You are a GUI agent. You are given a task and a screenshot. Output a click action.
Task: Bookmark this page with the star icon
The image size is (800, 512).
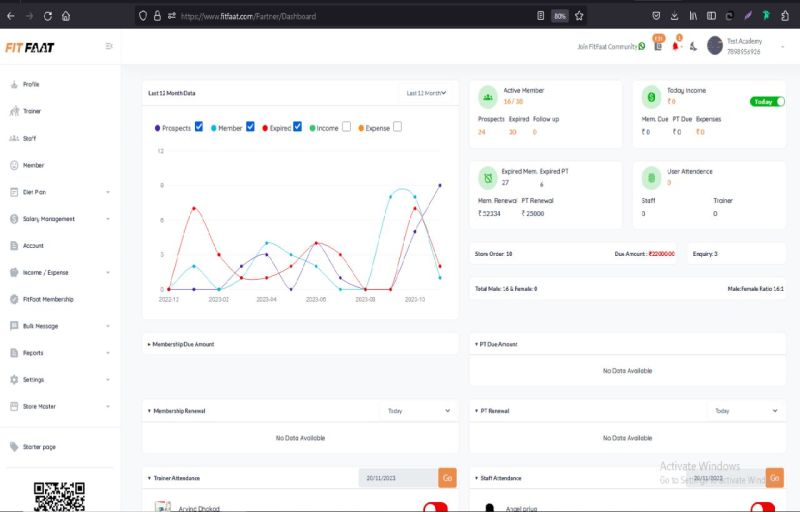tap(578, 16)
